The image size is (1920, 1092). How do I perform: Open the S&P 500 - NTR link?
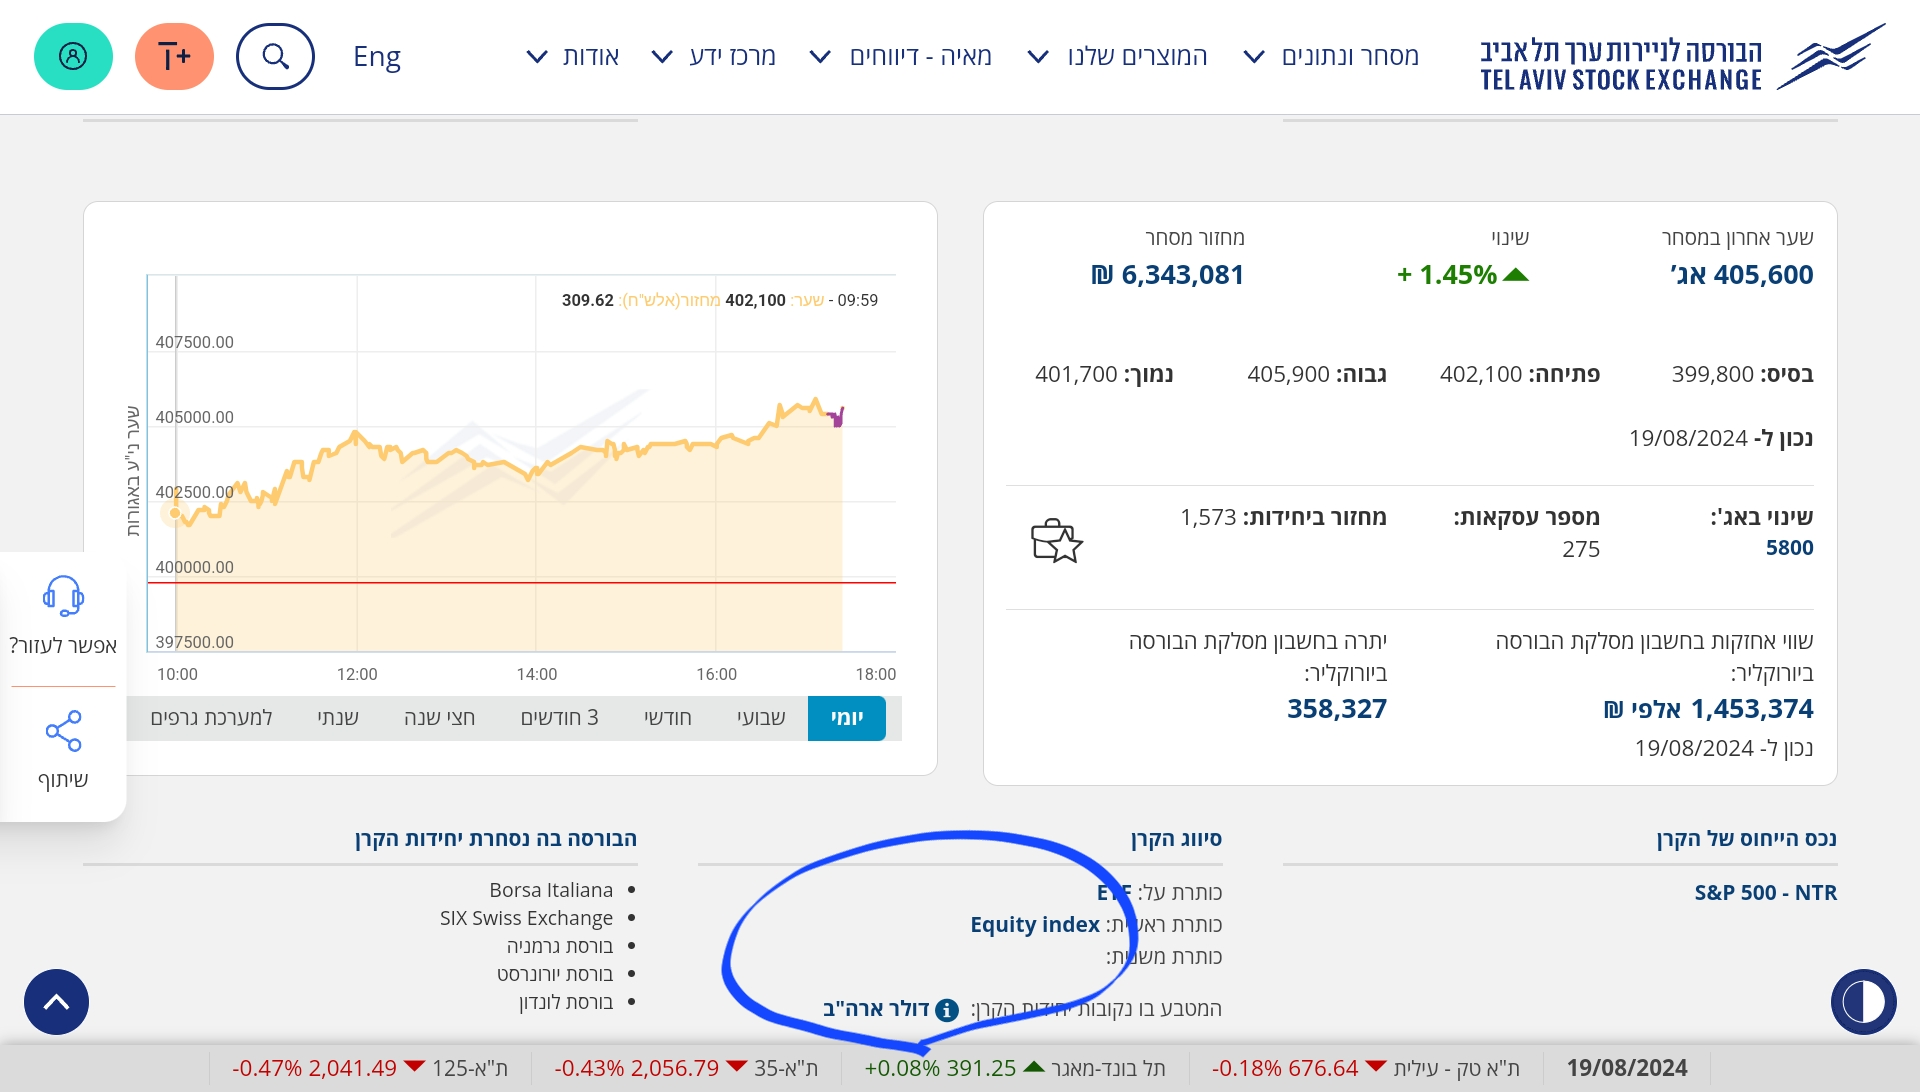pos(1765,892)
